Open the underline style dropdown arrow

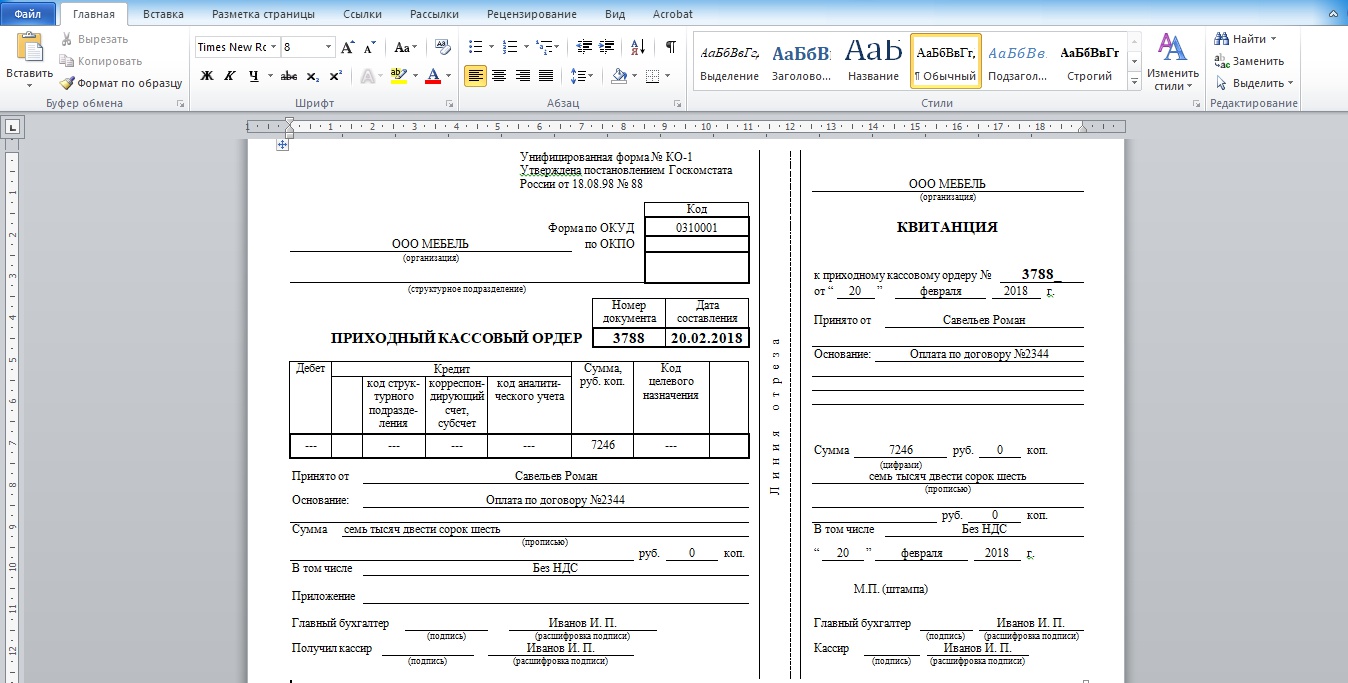[270, 76]
